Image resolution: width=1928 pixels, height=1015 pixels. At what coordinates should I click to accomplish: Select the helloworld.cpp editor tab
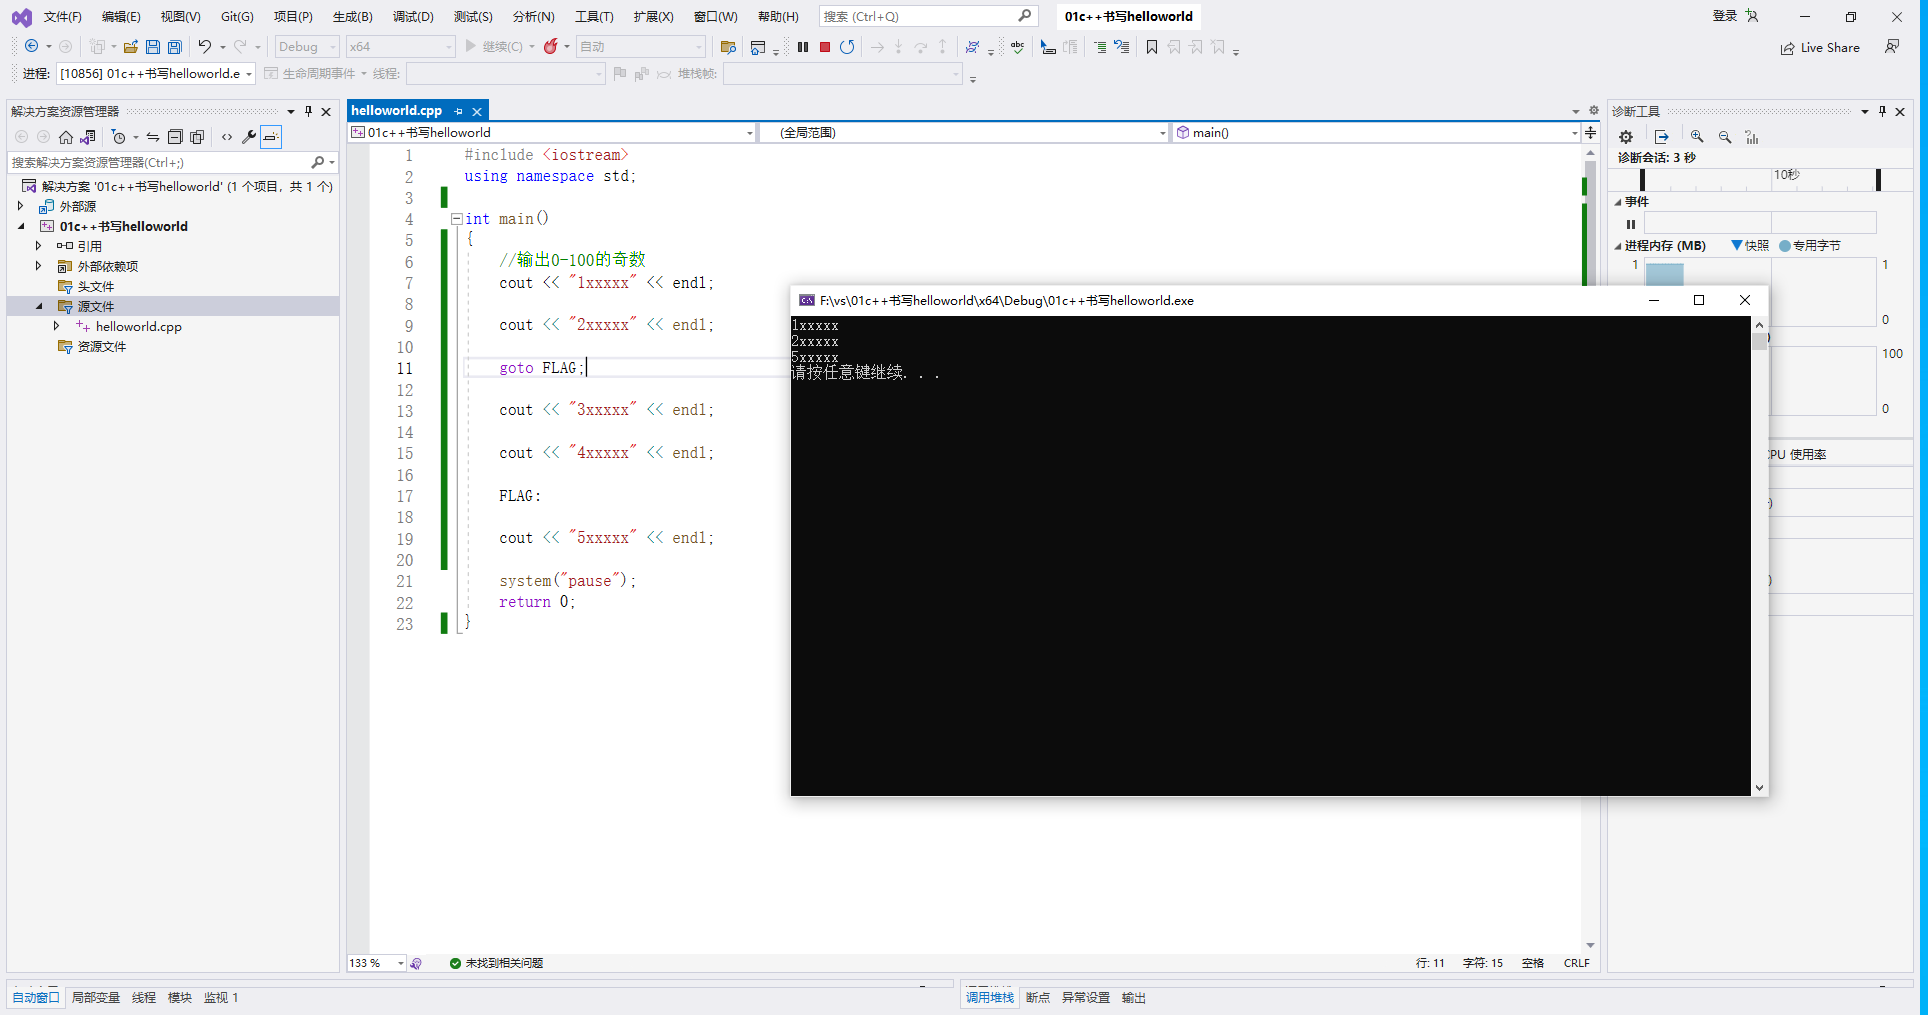tap(397, 110)
